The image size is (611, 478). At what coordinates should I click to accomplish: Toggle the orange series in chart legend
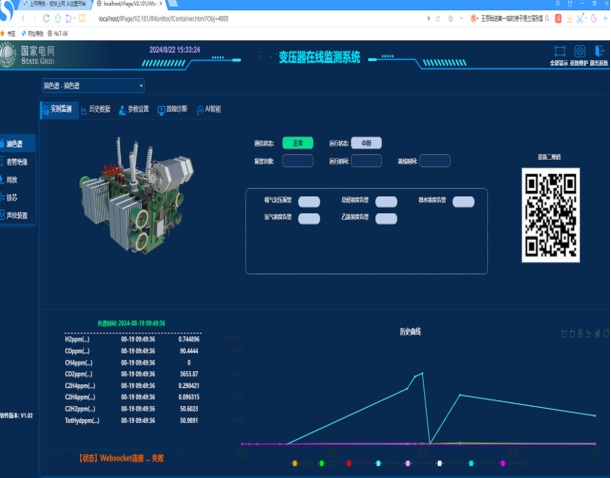click(x=294, y=463)
